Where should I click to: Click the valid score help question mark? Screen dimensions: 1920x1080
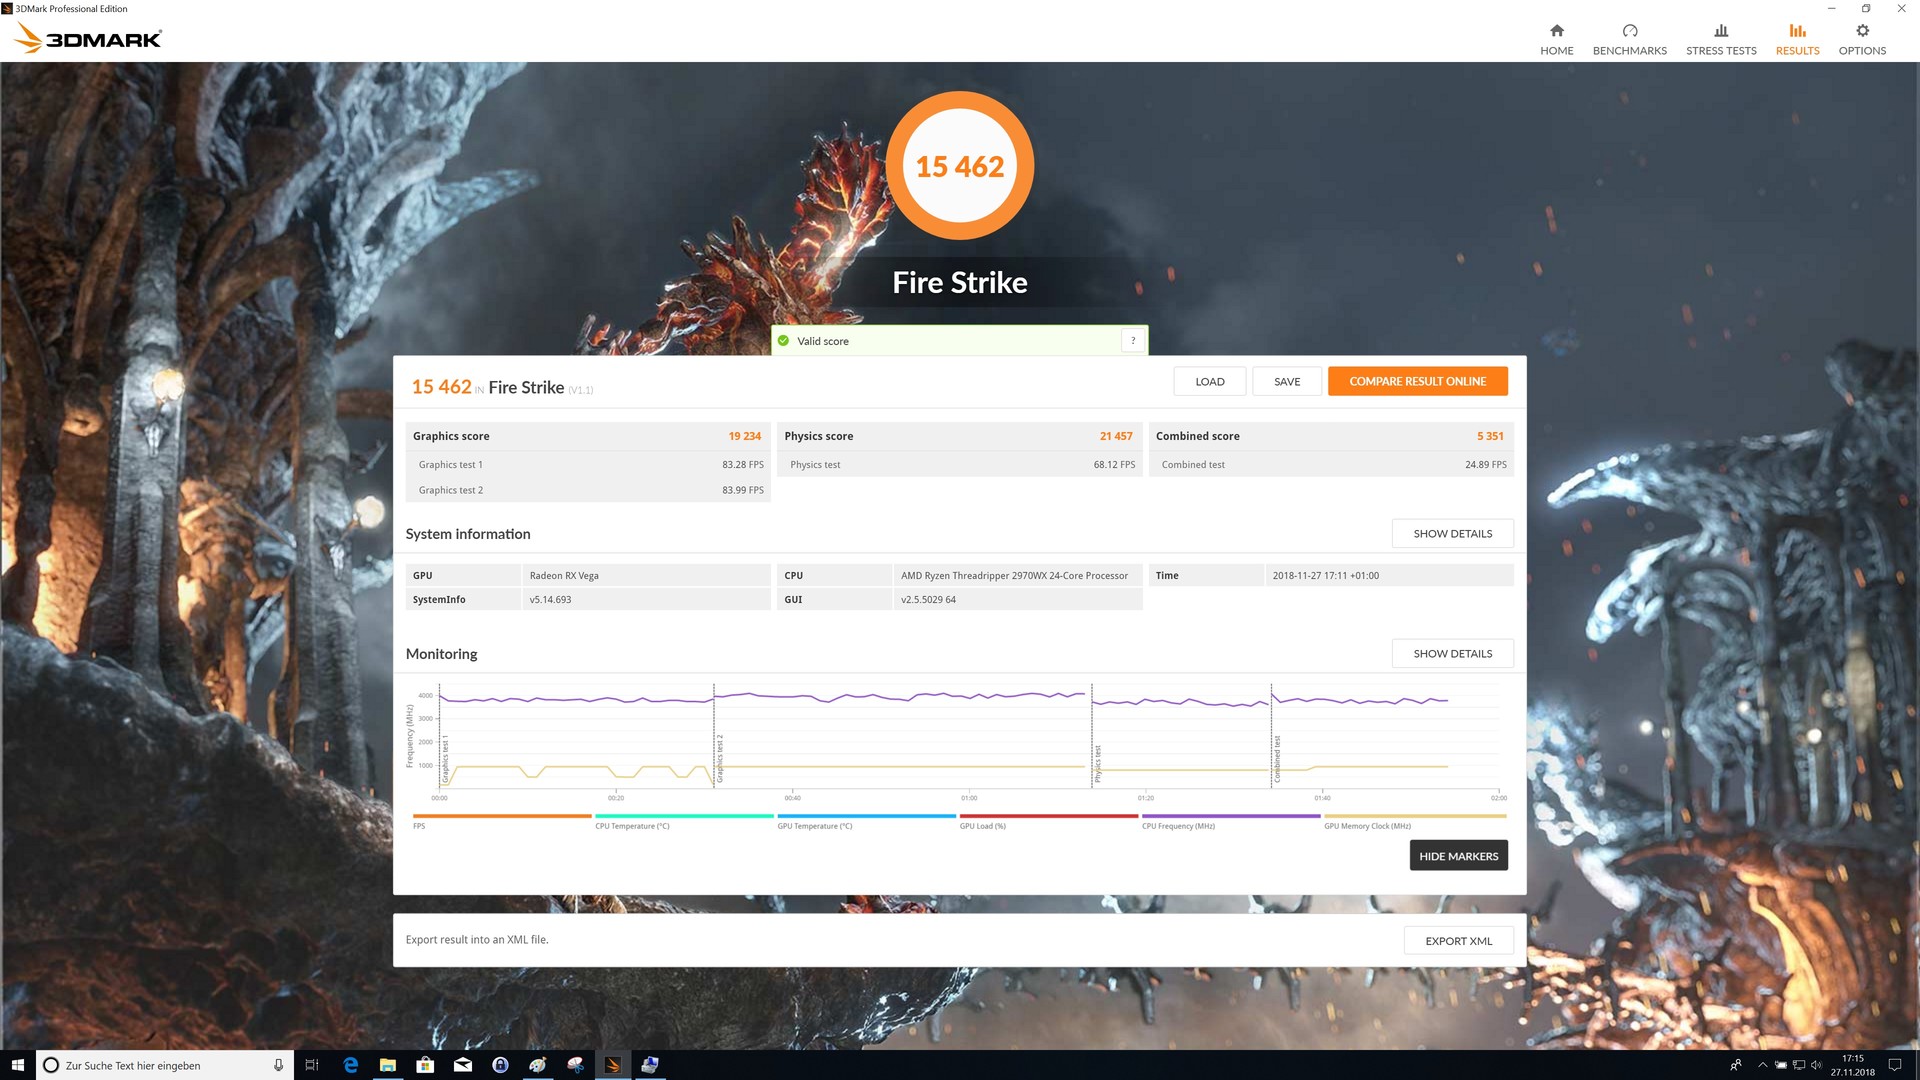tap(1133, 341)
